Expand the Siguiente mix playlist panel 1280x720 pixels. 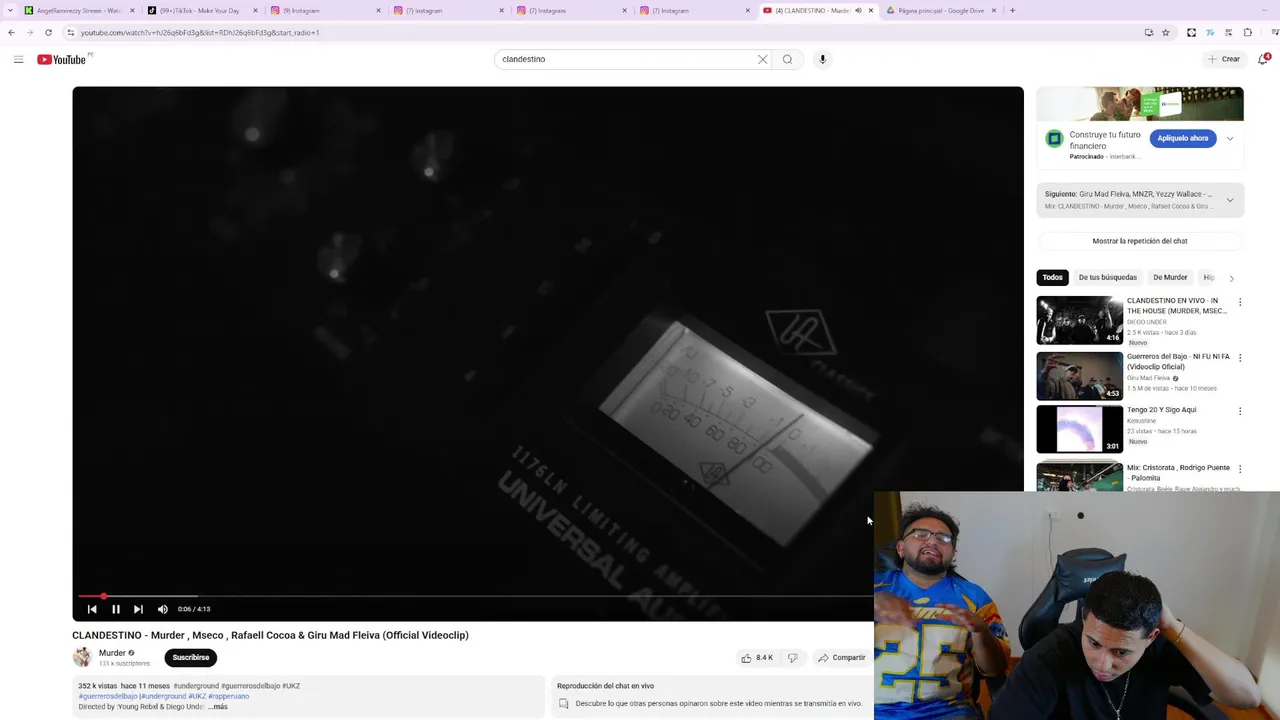click(1230, 200)
